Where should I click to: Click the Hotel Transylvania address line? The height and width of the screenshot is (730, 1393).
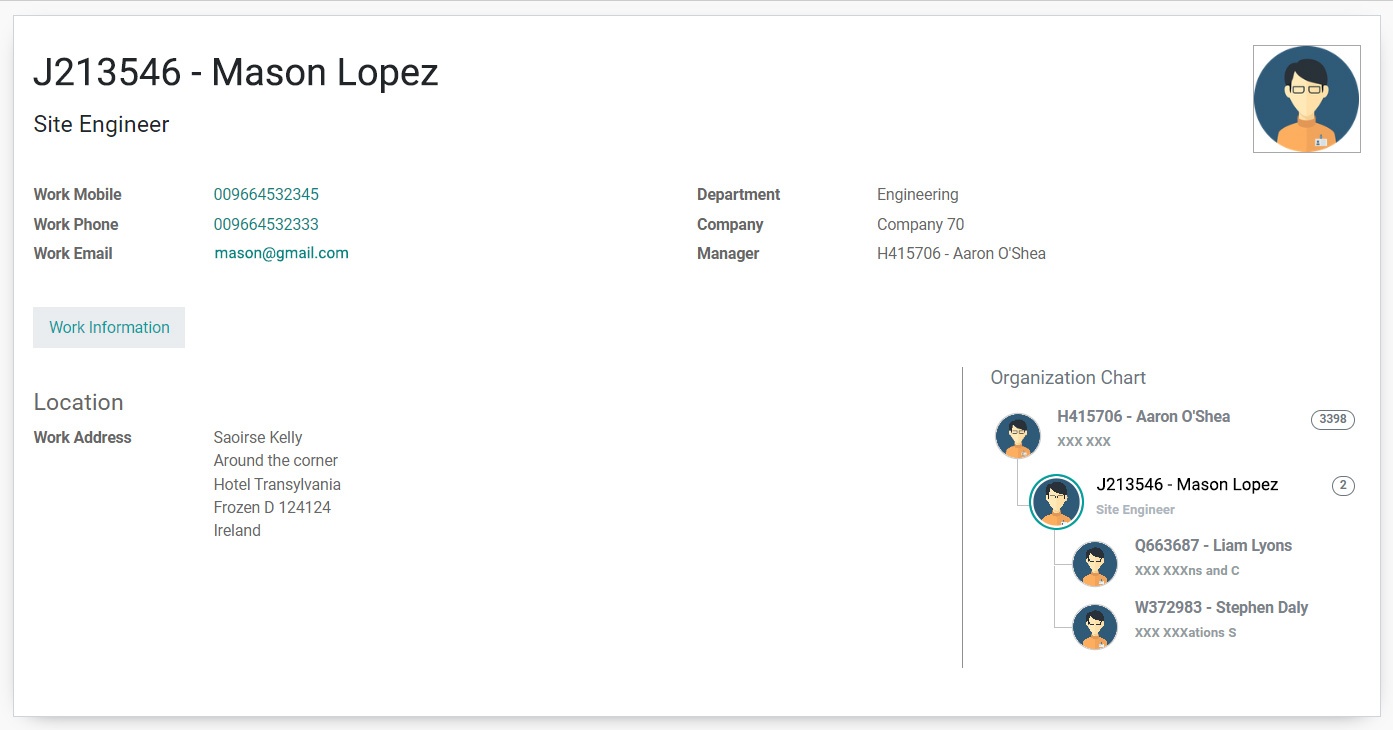[x=277, y=484]
